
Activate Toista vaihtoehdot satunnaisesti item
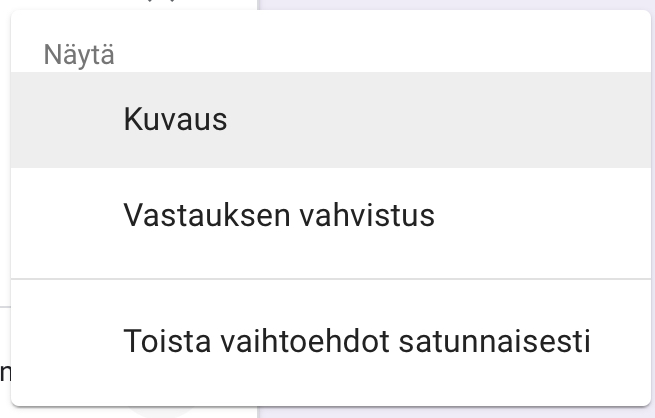[357, 342]
